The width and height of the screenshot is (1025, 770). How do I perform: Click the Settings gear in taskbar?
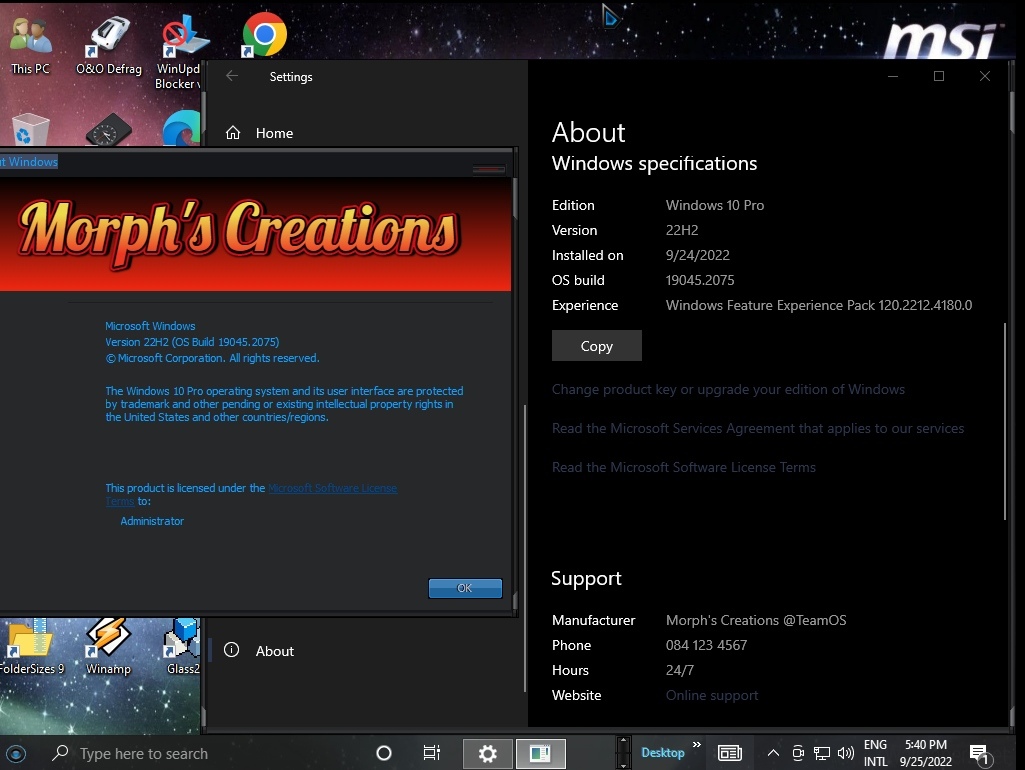(x=487, y=753)
